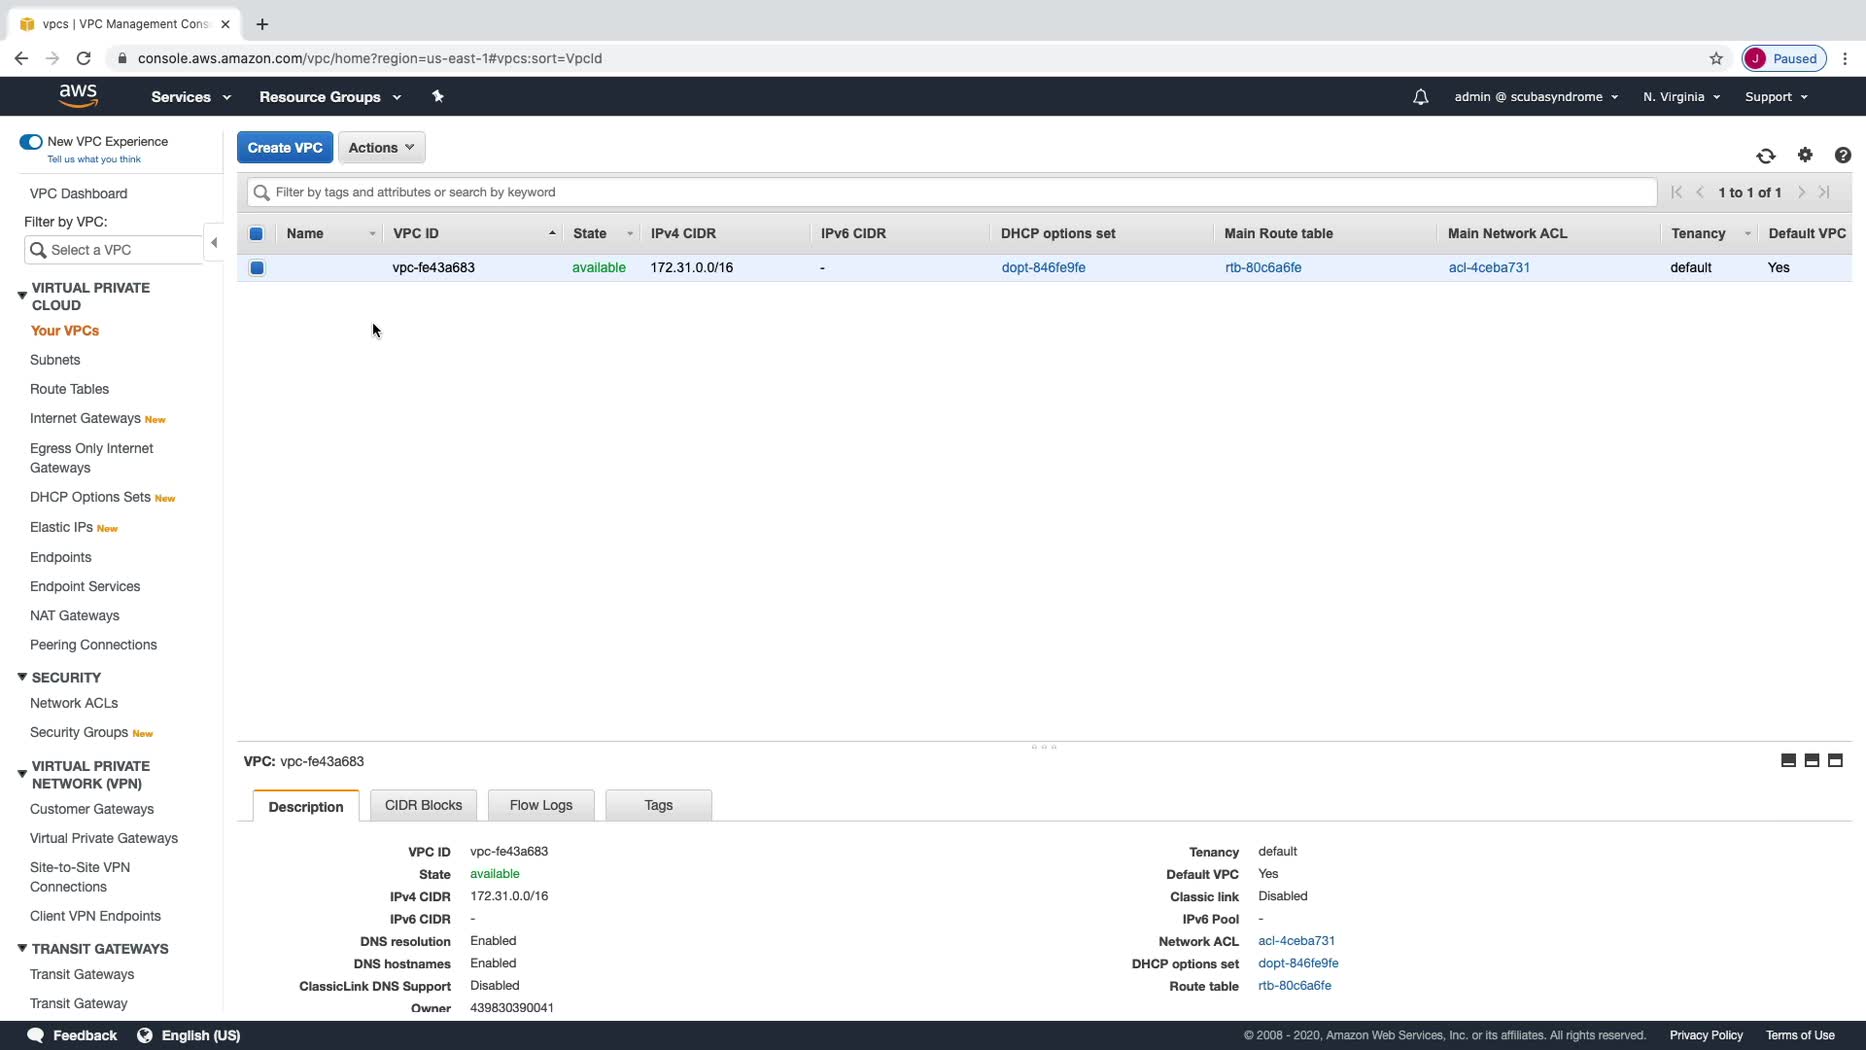The height and width of the screenshot is (1050, 1866).
Task: Open VPC Dashboard in the sidebar
Action: point(78,194)
